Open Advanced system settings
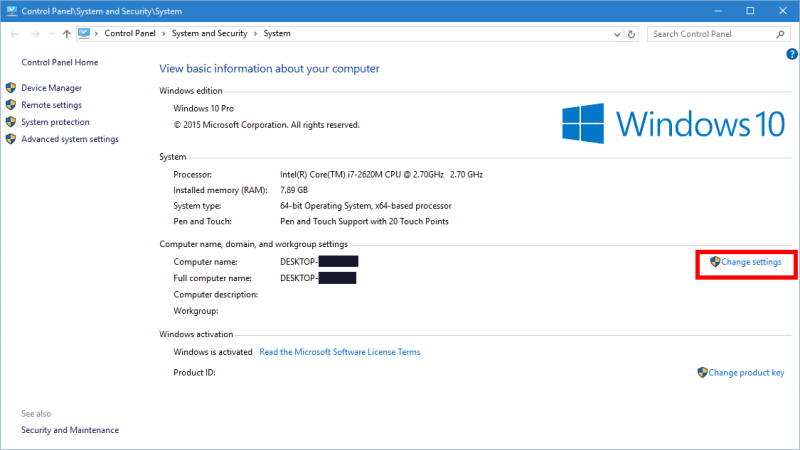The height and width of the screenshot is (450, 800). [69, 139]
